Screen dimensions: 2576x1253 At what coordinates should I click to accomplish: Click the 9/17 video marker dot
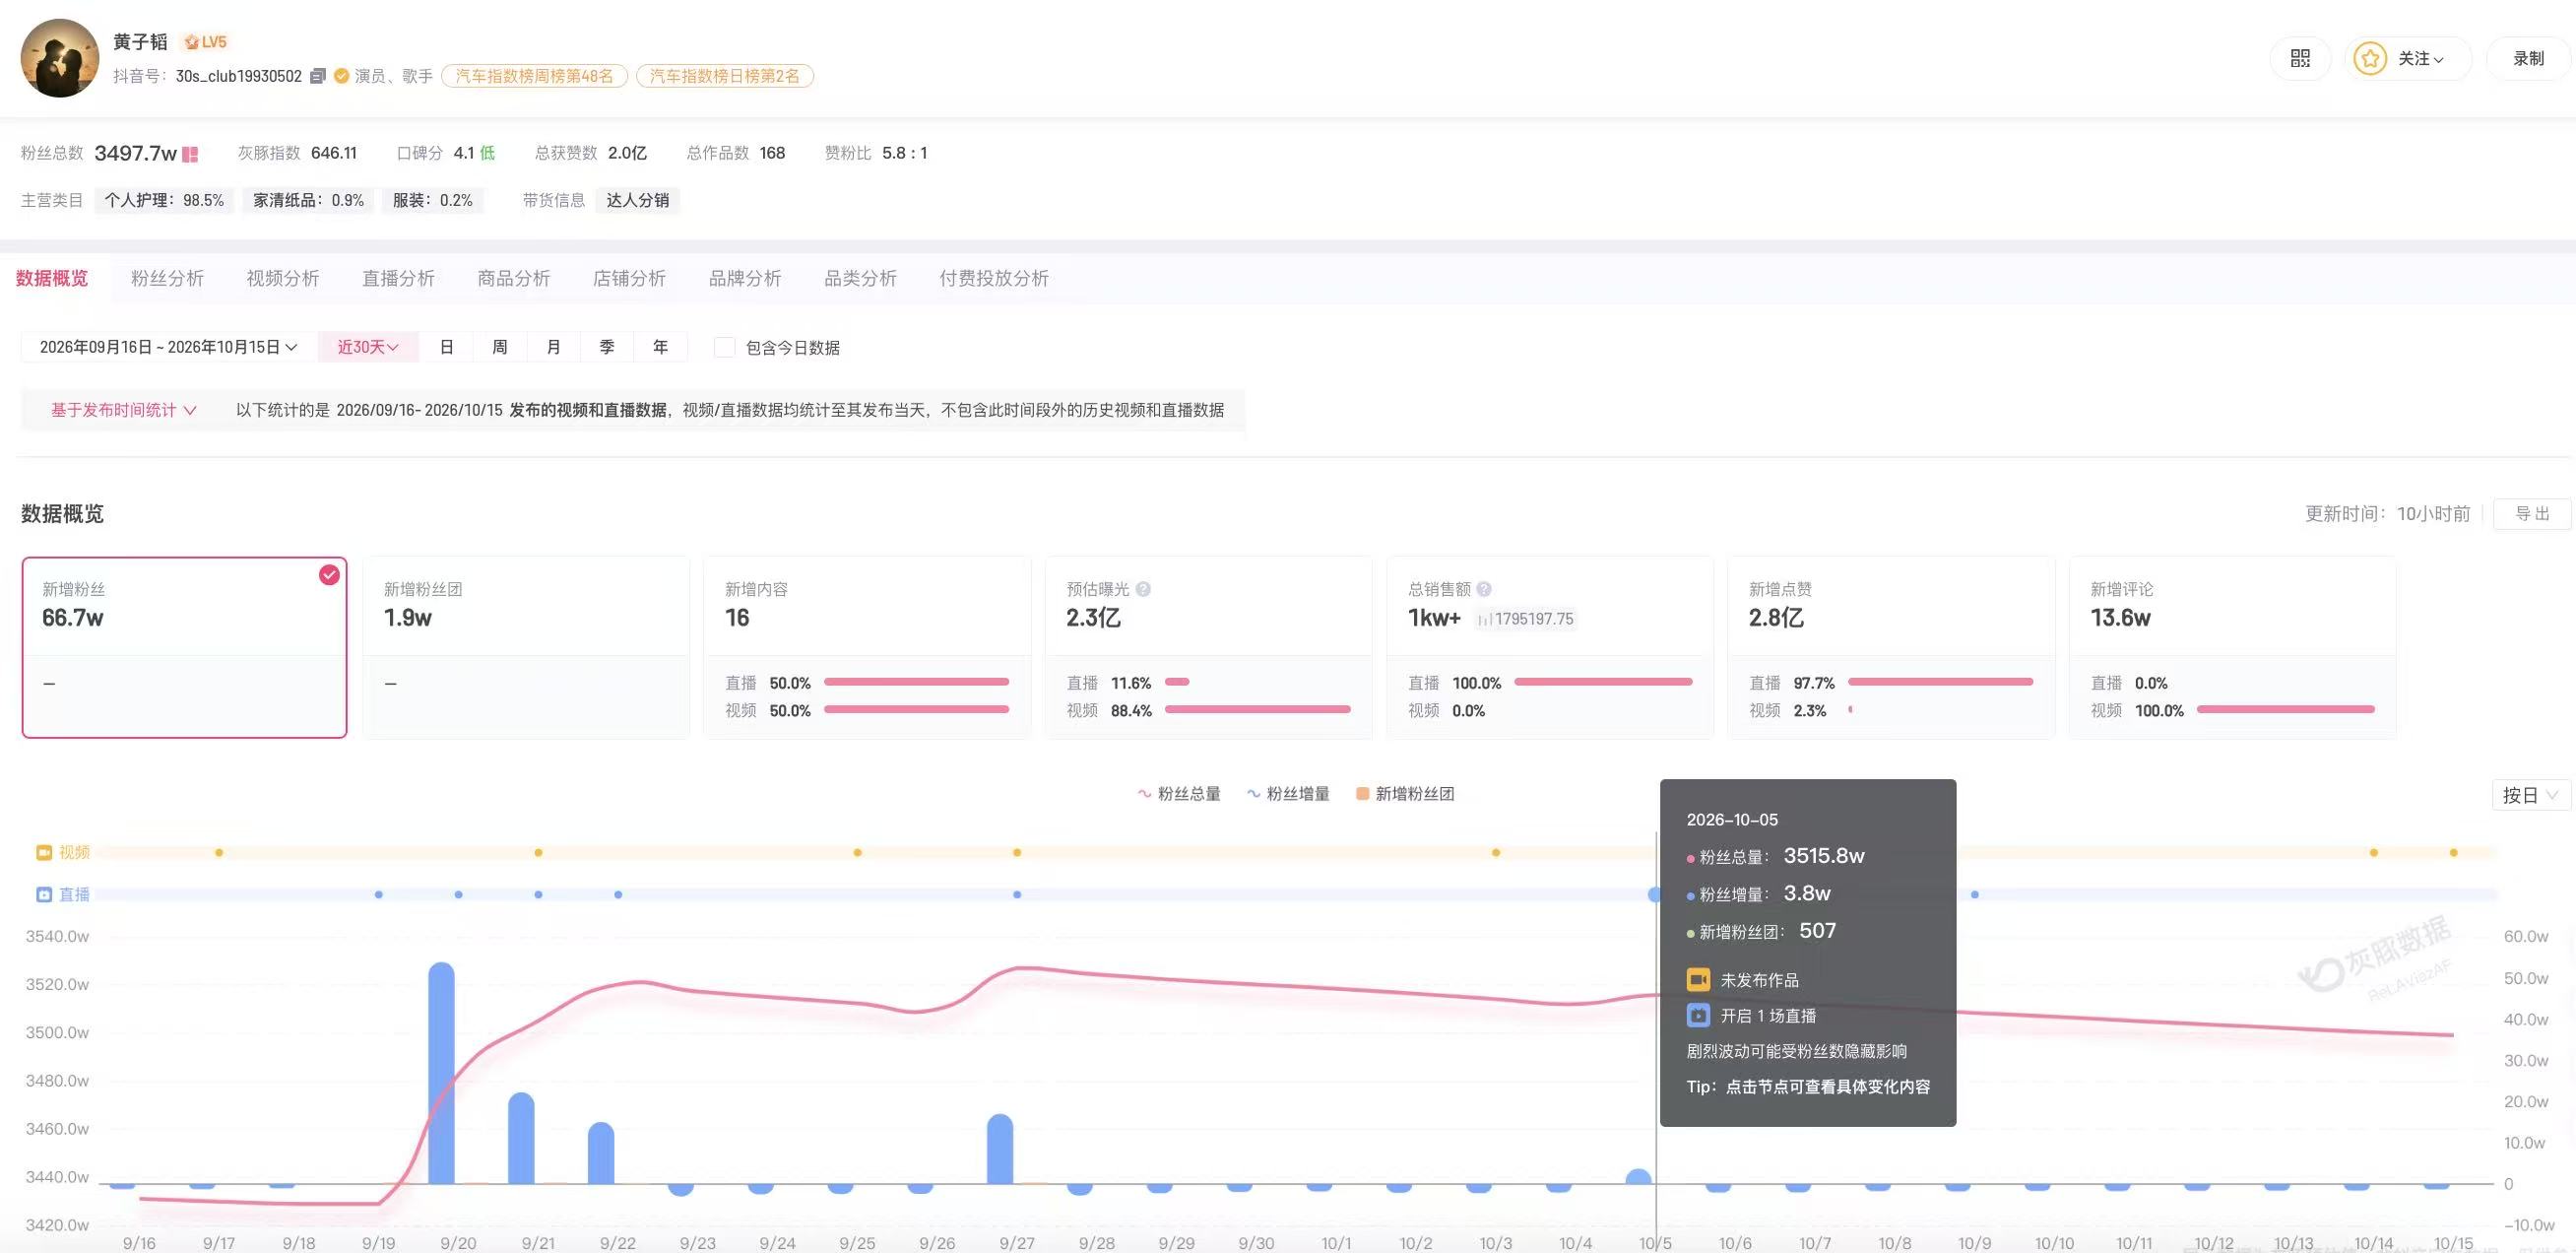tap(219, 852)
